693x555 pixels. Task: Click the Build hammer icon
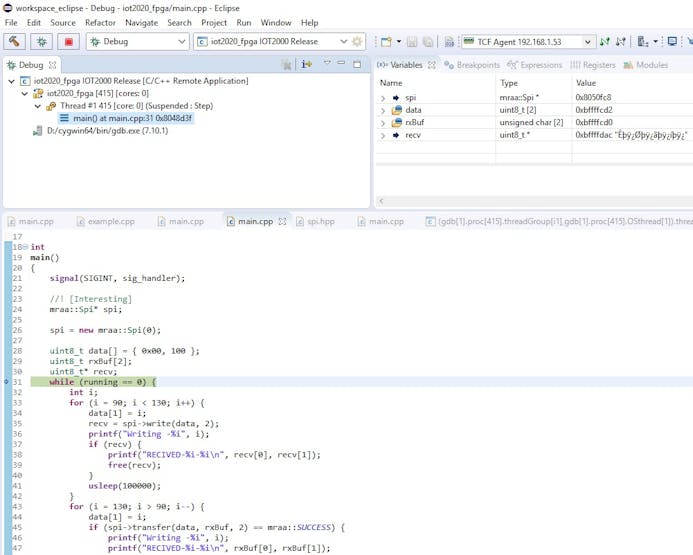point(15,42)
